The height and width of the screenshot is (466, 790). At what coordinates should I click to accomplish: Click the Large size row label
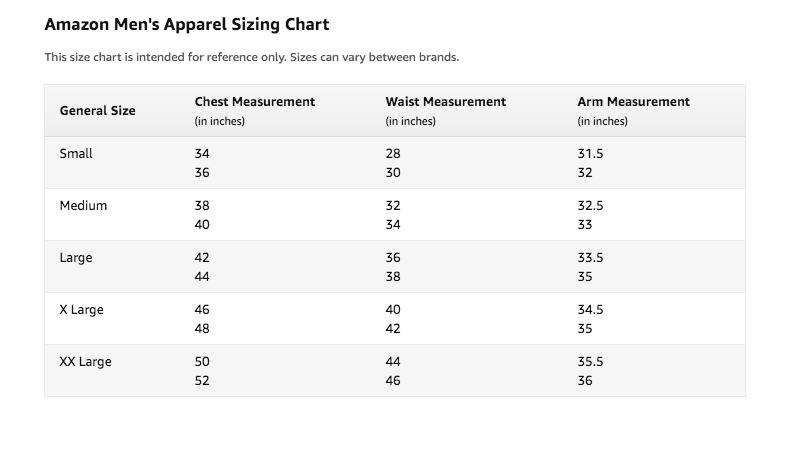click(x=76, y=258)
